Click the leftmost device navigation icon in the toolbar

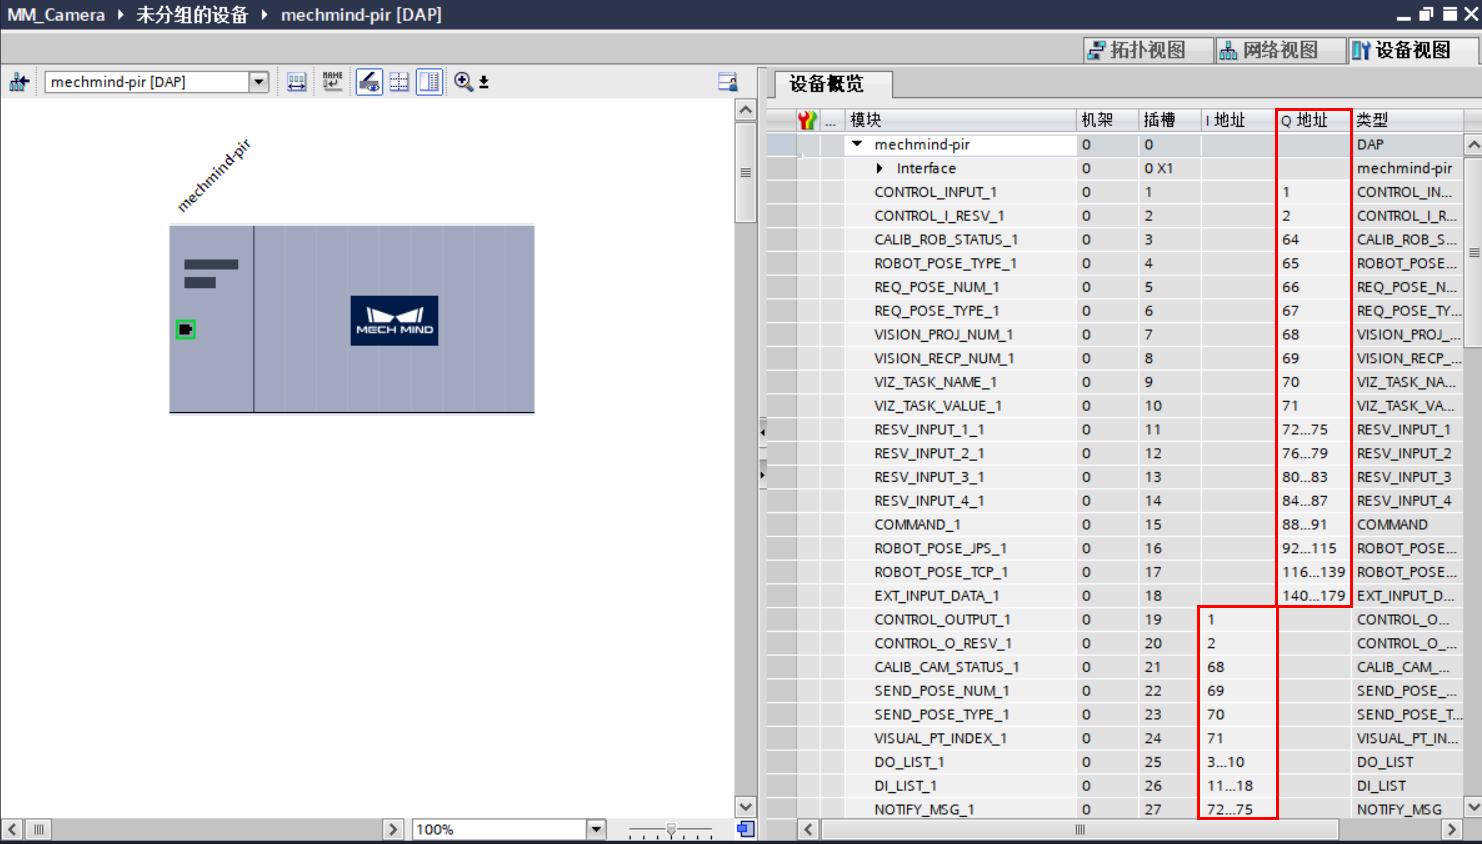tap(19, 81)
